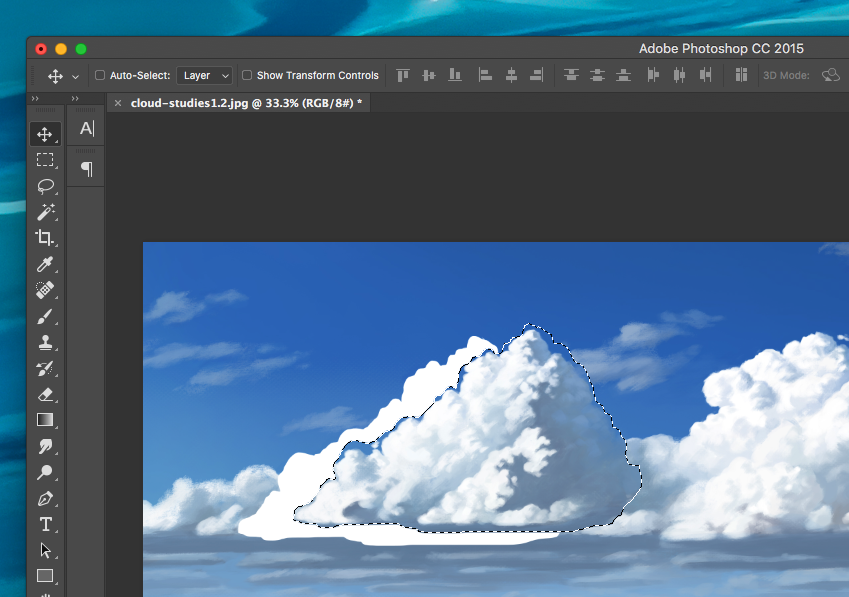Click Align left edges button
Image resolution: width=849 pixels, height=597 pixels.
[x=485, y=75]
